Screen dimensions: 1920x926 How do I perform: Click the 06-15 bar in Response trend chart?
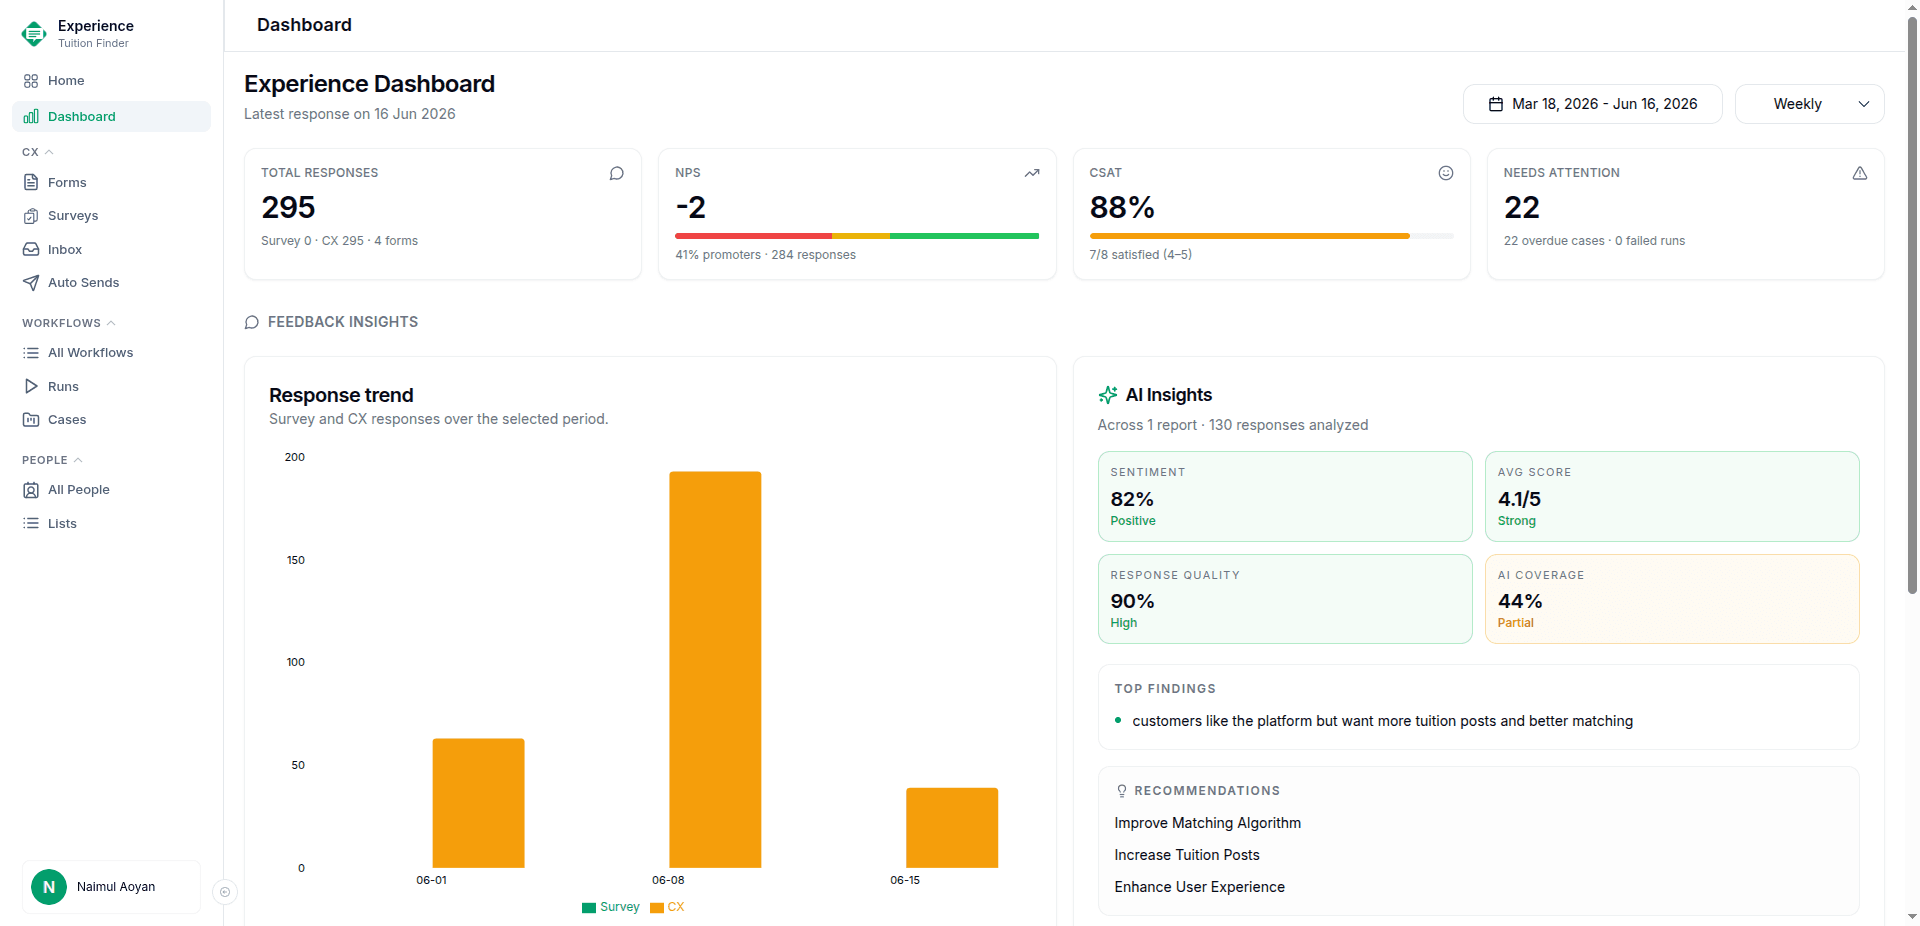(952, 828)
